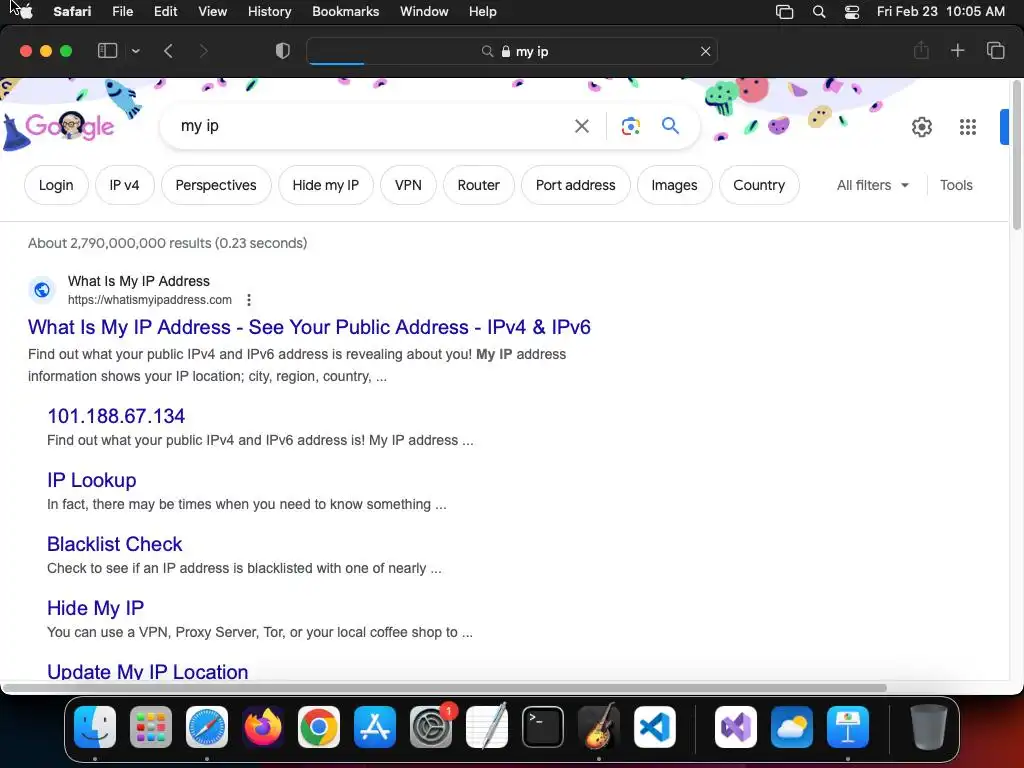Viewport: 1024px width, 768px height.
Task: Open the Google apps grid icon
Action: 968,127
